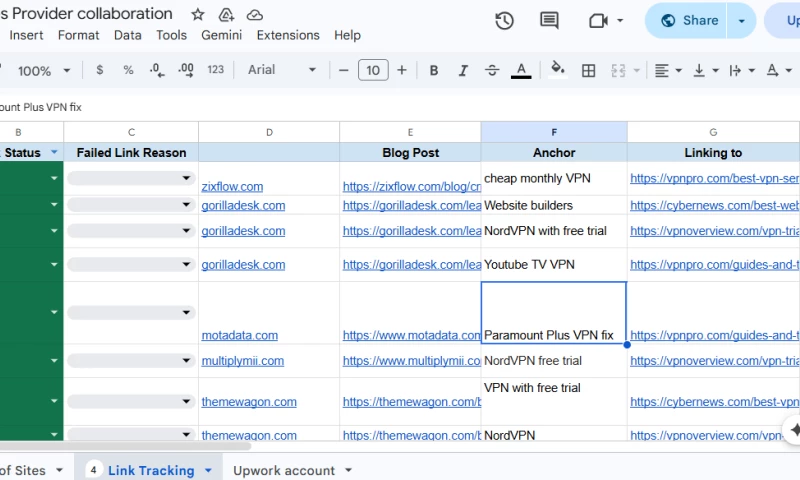Click merge cells icon
The height and width of the screenshot is (480, 800).
tap(618, 70)
